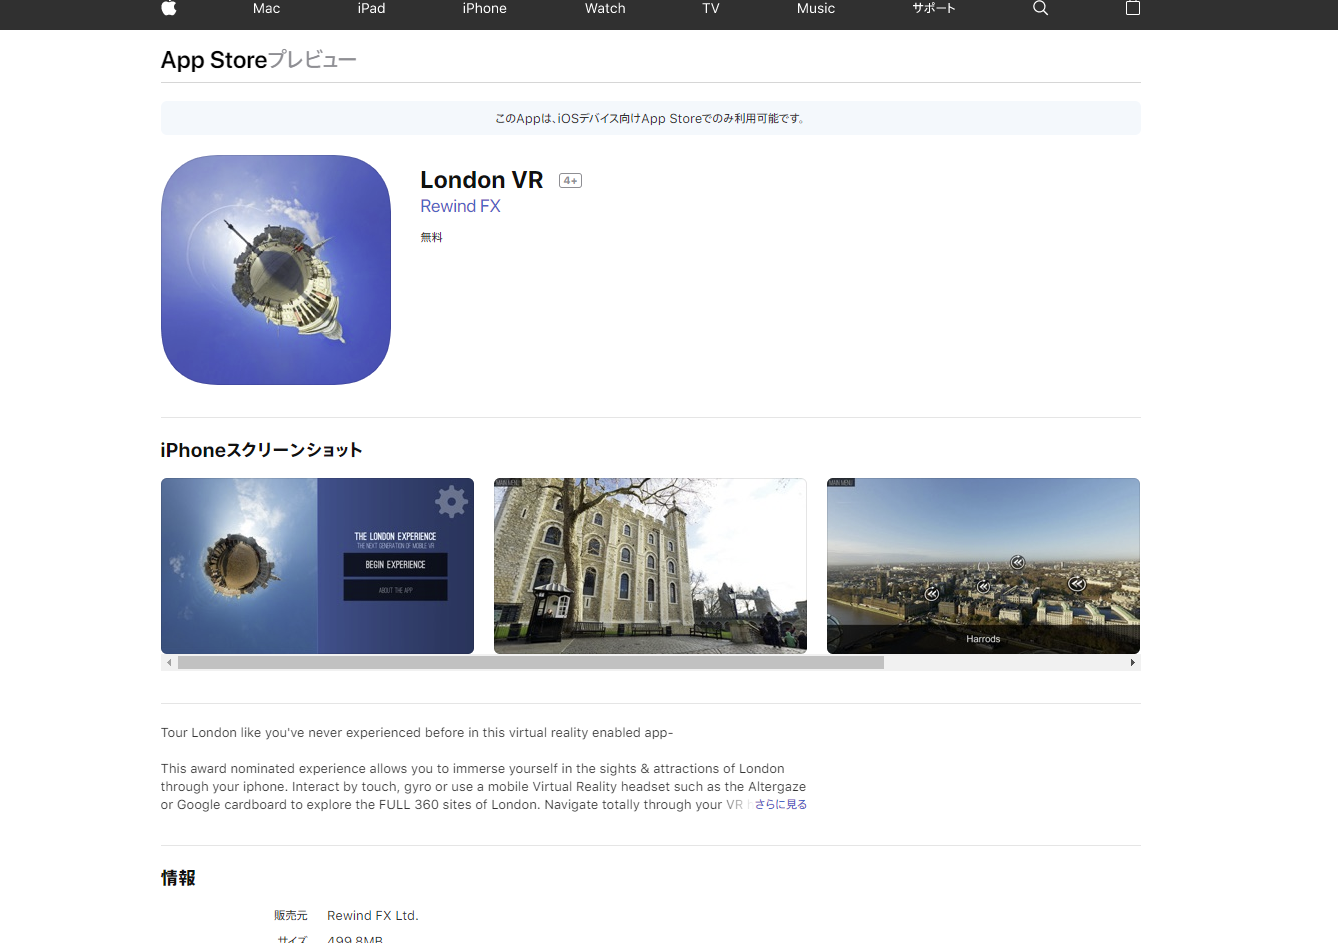Click the London VR app title

tap(481, 180)
